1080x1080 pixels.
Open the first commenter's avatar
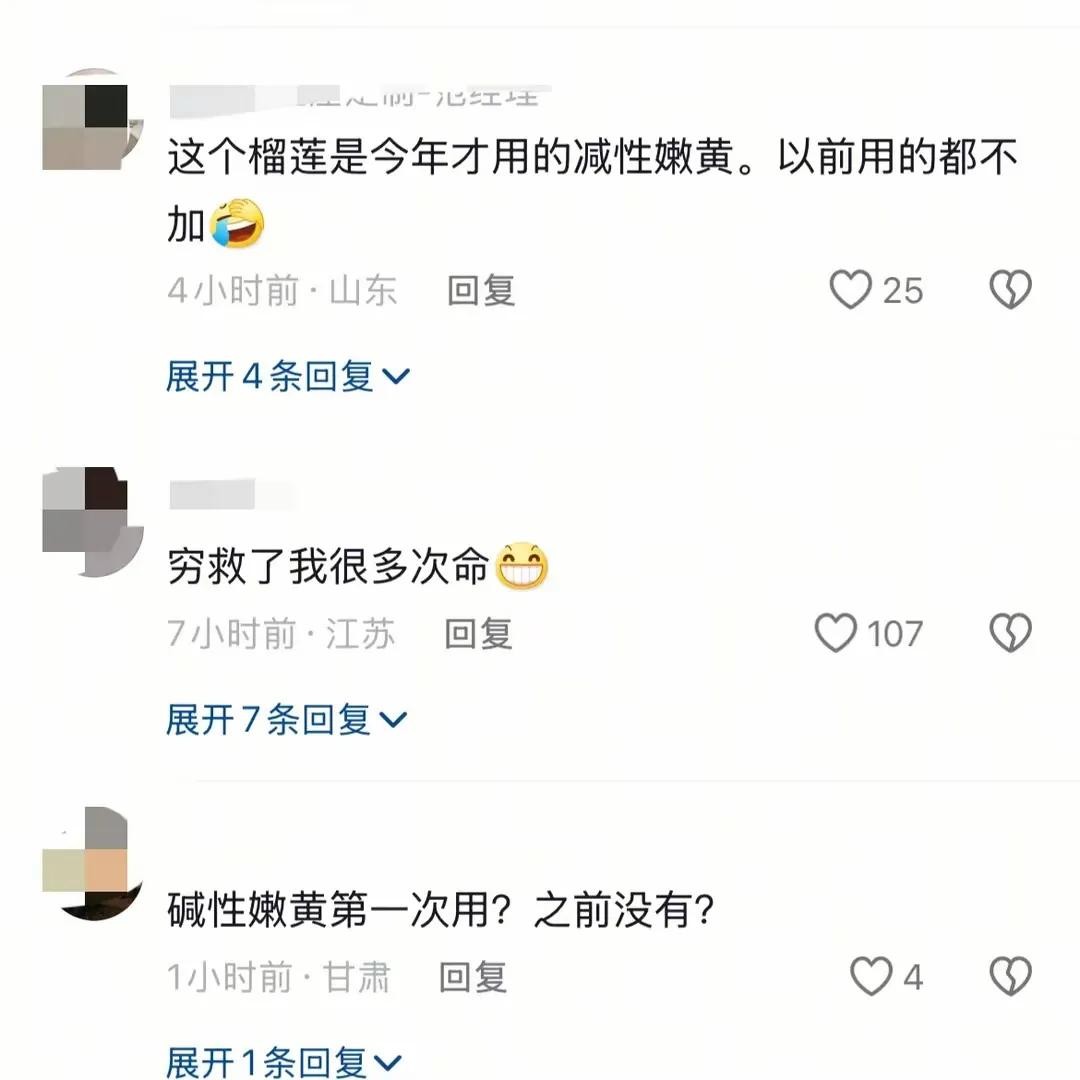coord(93,119)
